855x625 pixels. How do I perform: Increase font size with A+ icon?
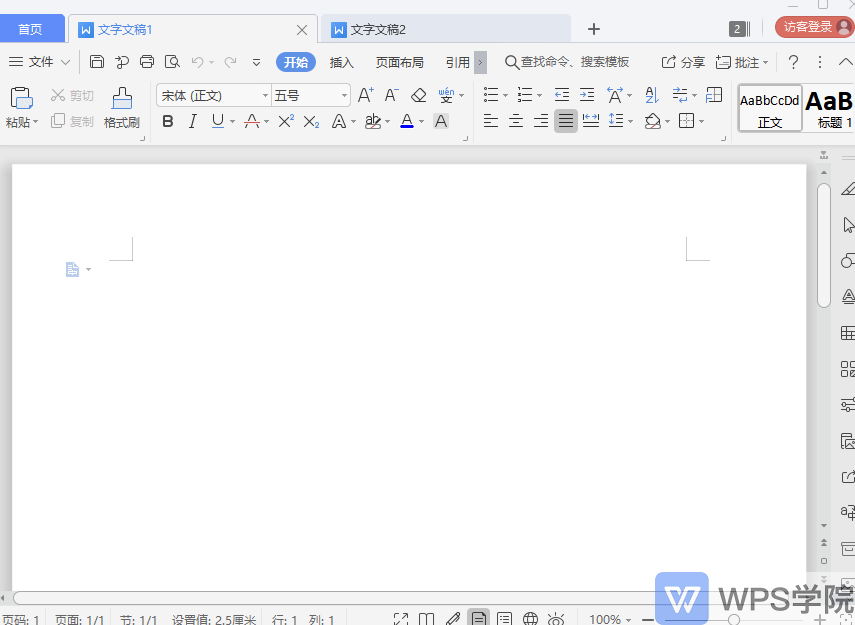[x=366, y=95]
